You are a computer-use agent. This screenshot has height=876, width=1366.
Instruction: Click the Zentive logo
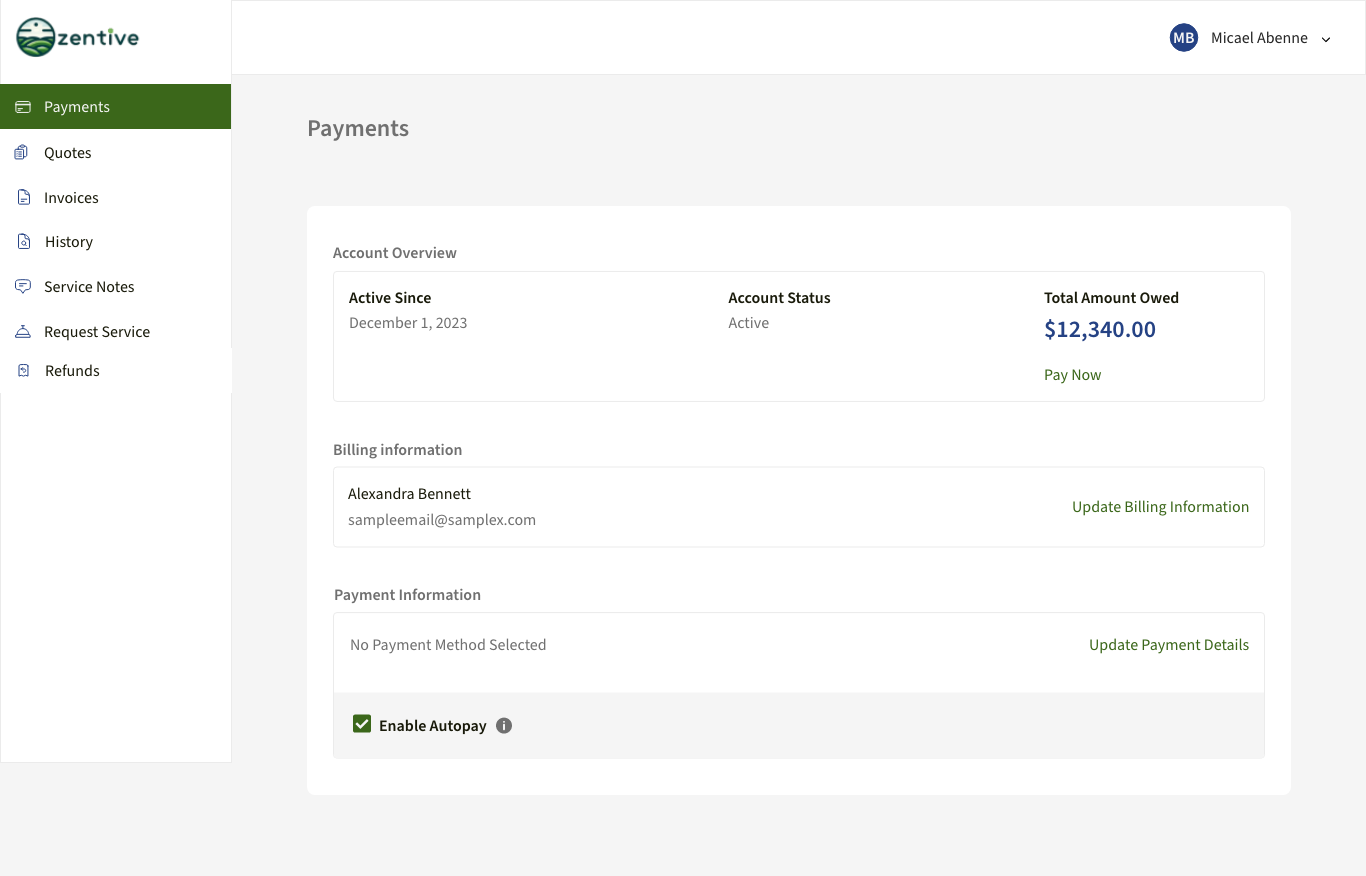(78, 38)
